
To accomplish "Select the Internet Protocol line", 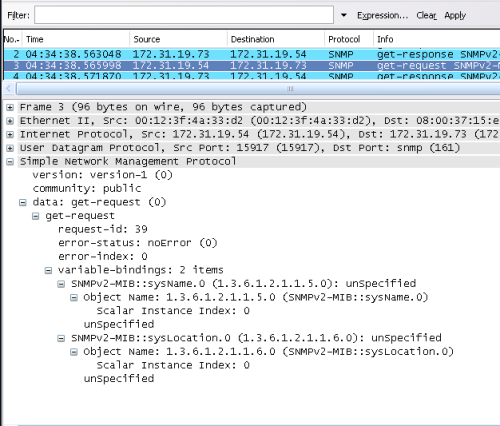I will pos(259,134).
